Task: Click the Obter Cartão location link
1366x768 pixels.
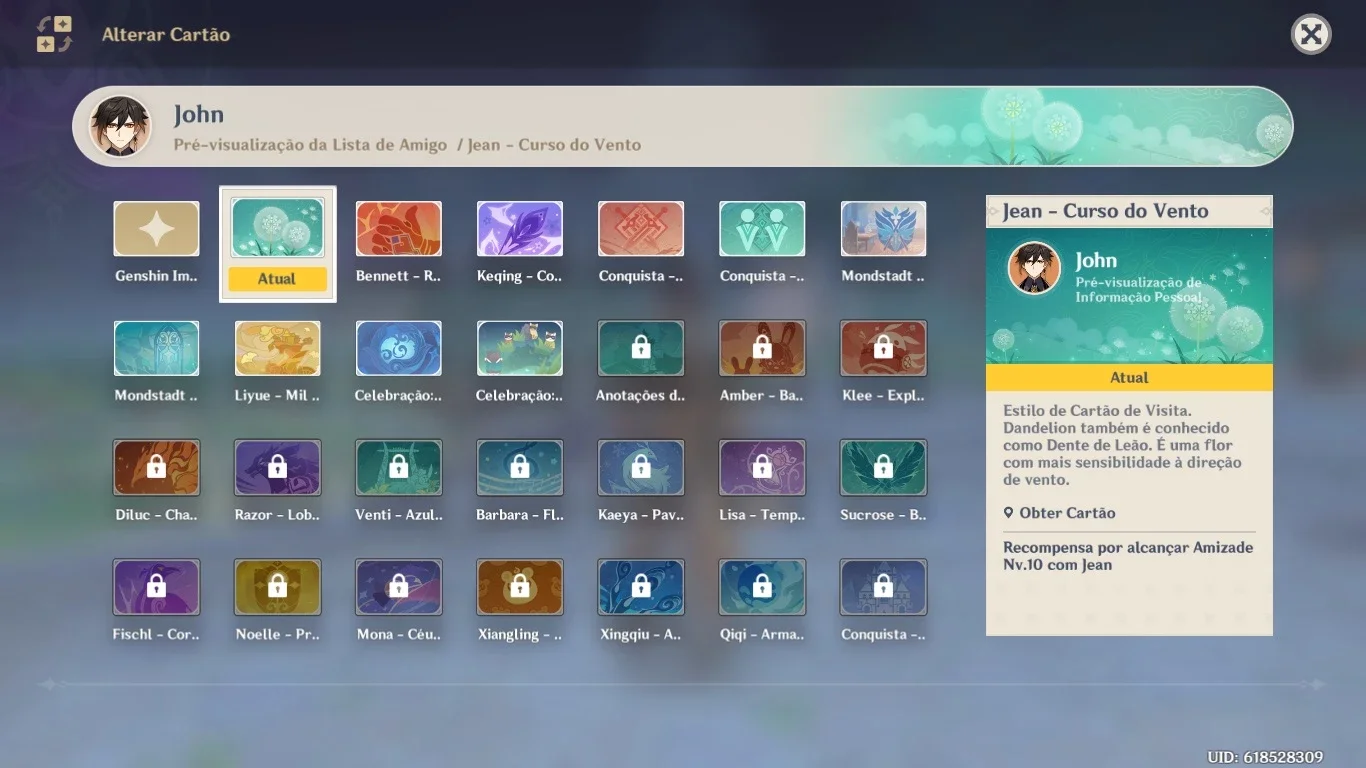Action: 1059,513
